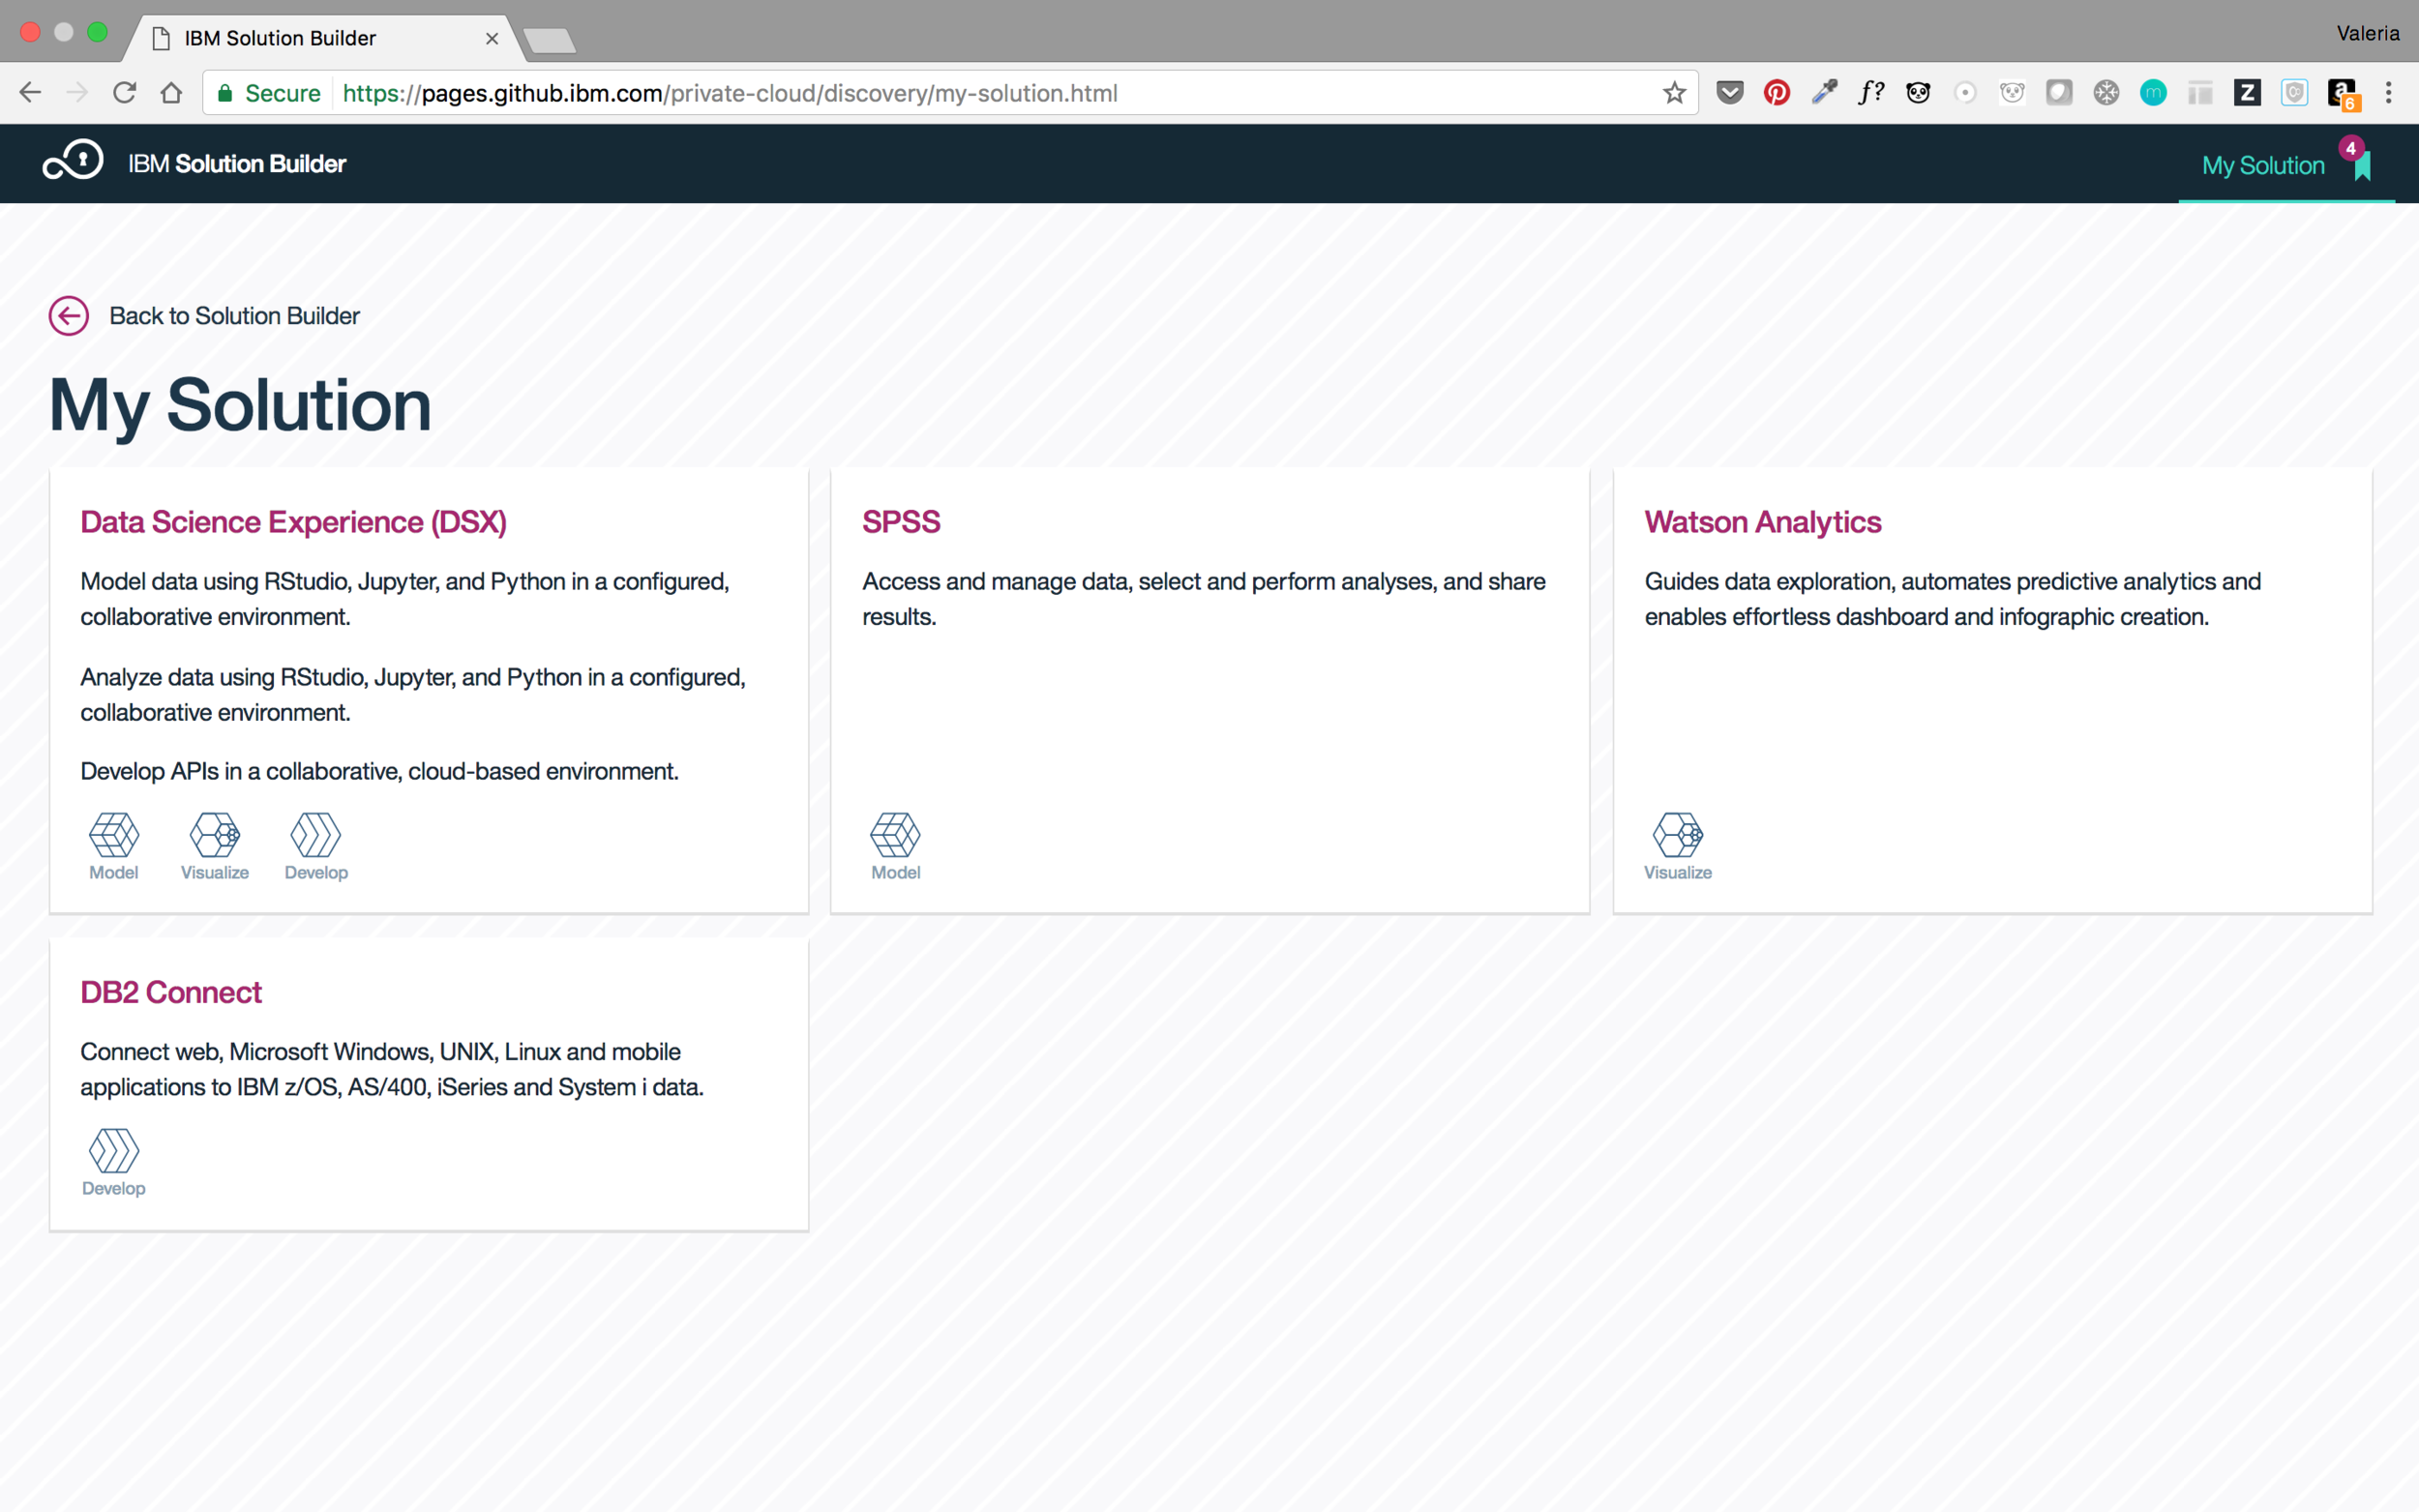Click the notification badge showing 4
2419x1512 pixels.
[x=2350, y=148]
